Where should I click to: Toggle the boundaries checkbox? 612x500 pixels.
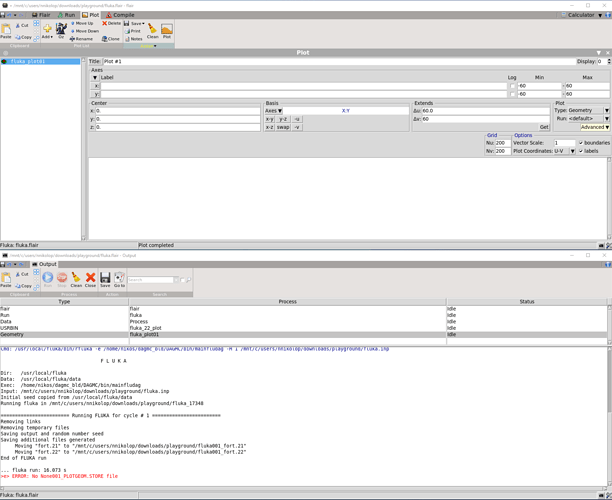[x=581, y=143]
